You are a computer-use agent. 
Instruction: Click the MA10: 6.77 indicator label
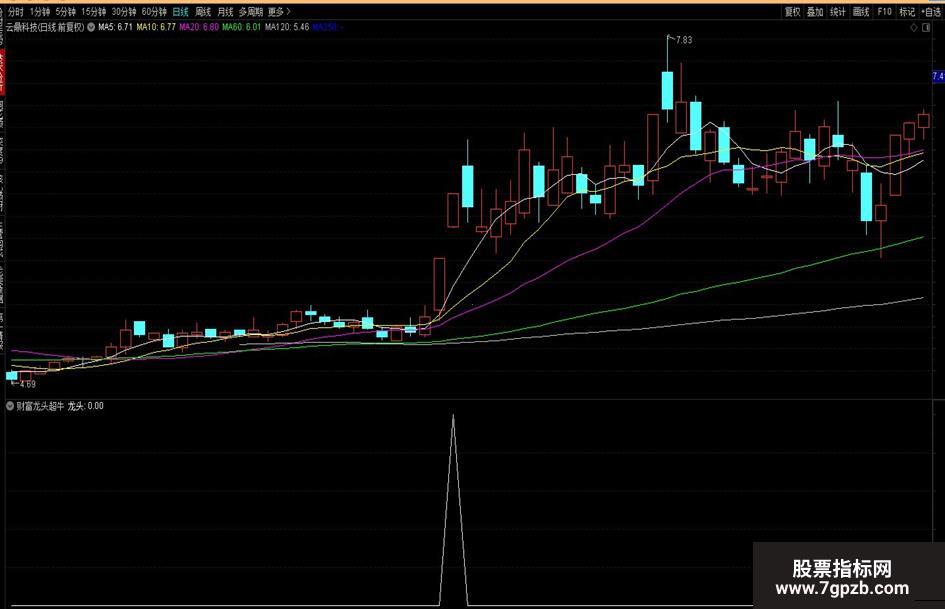tap(156, 27)
